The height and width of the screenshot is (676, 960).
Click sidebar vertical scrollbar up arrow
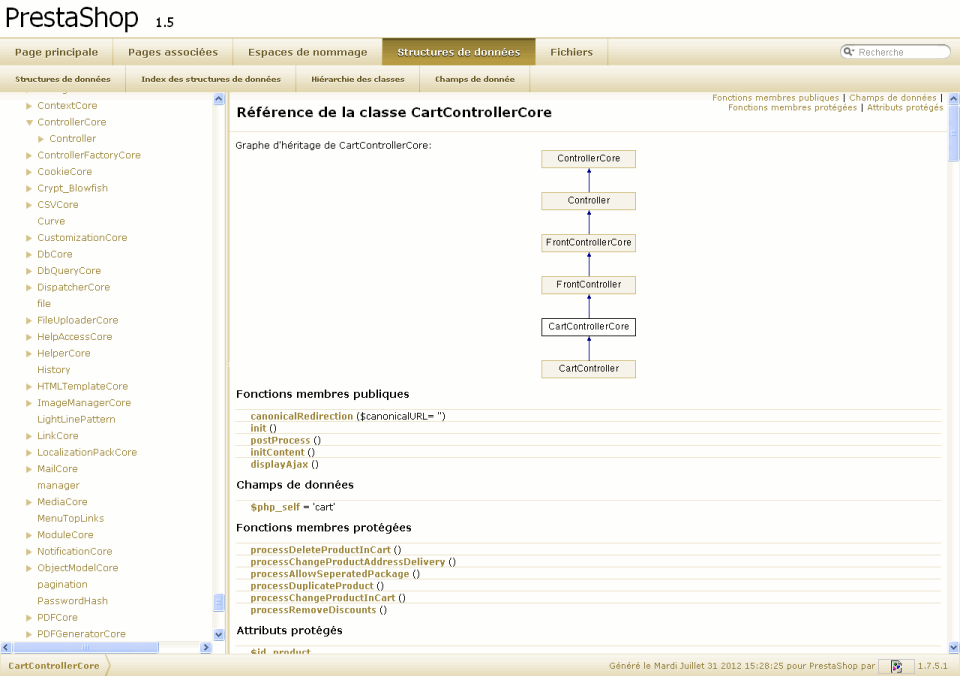[x=219, y=99]
